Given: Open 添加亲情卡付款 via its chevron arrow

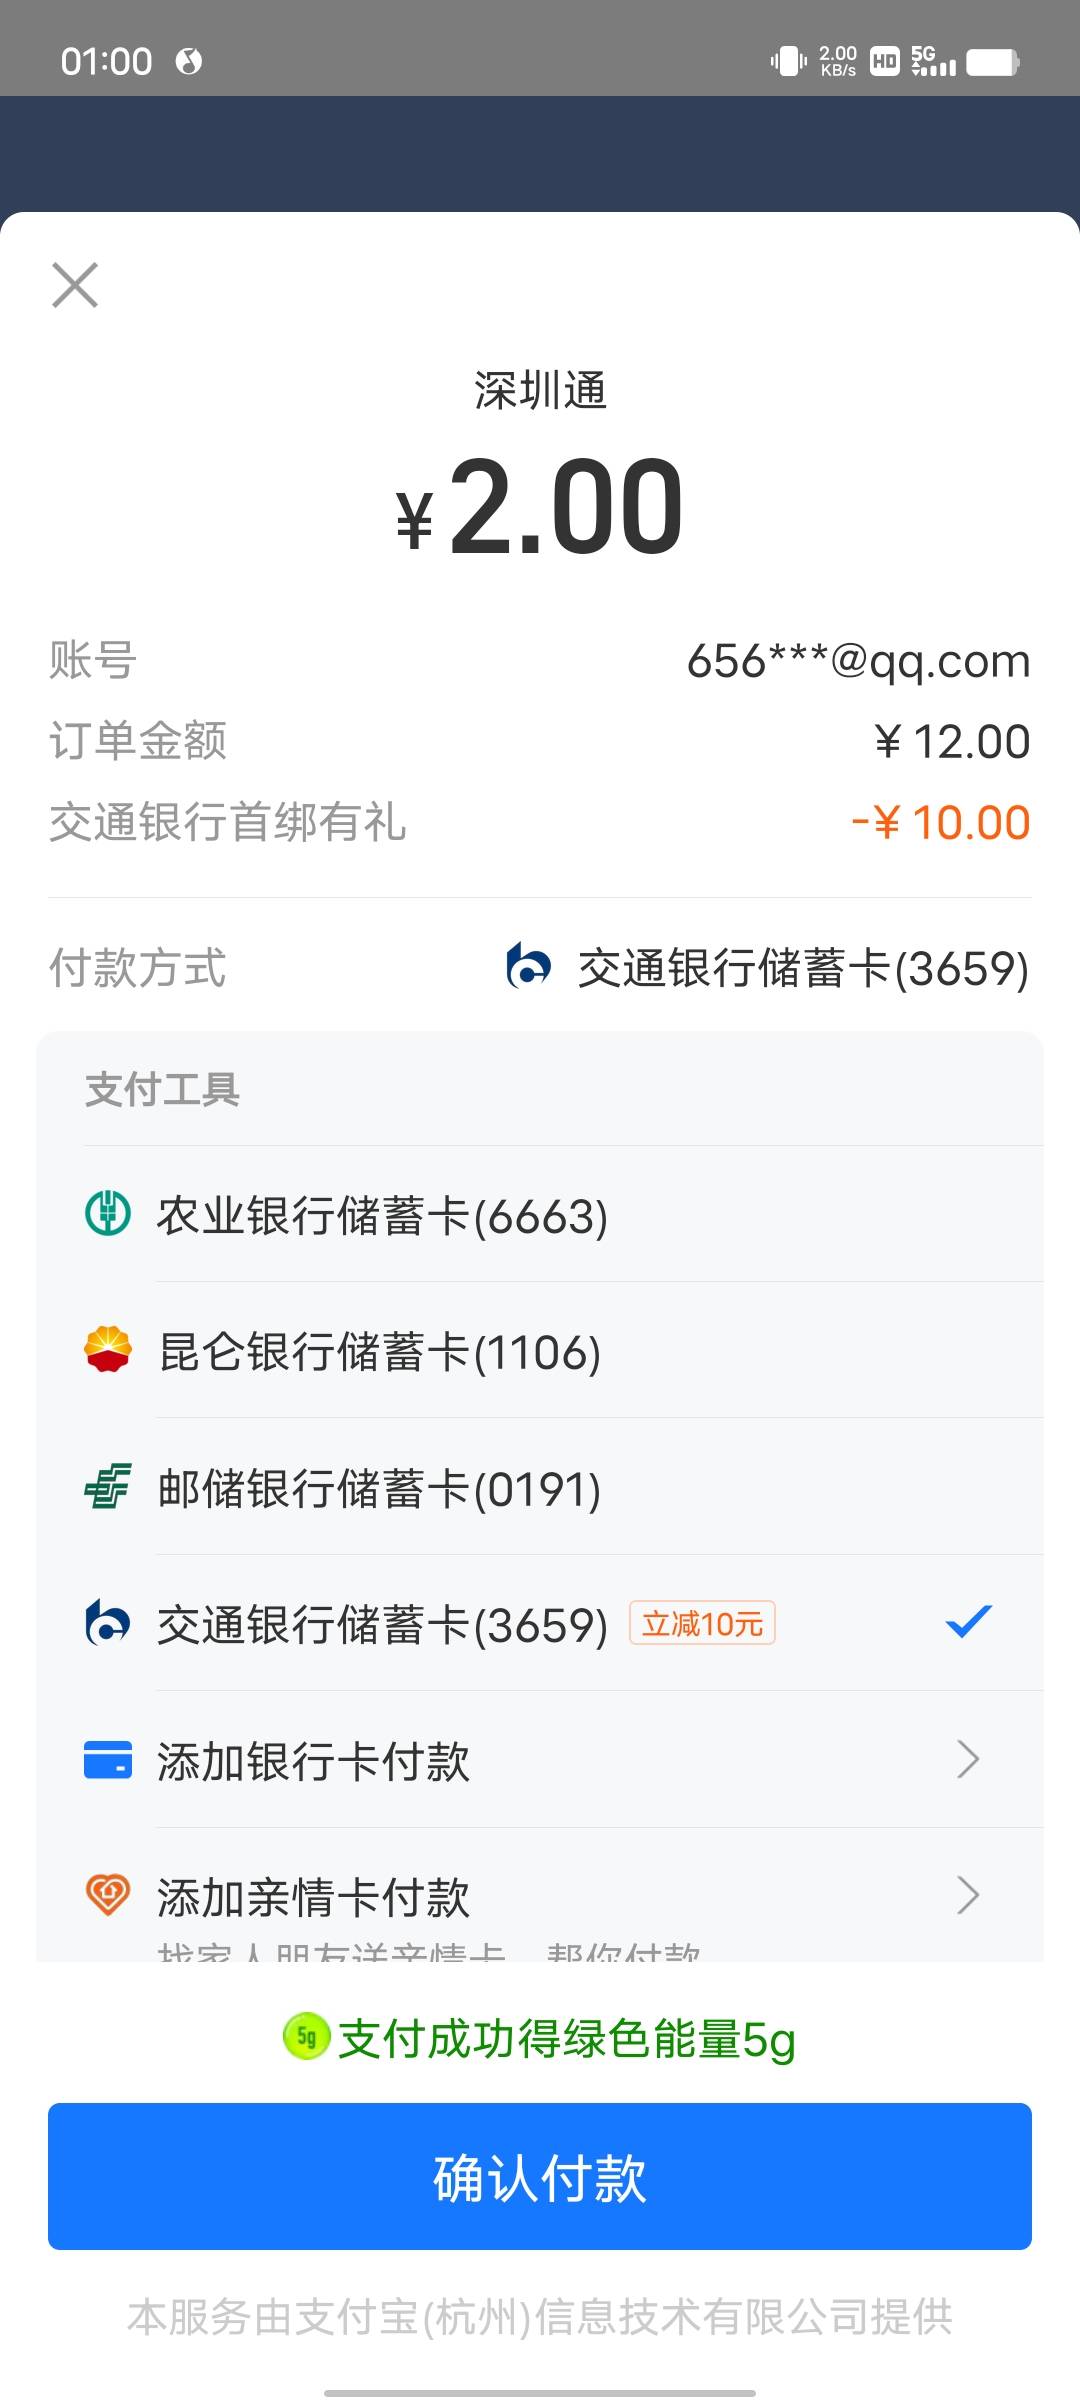Looking at the screenshot, I should (x=967, y=1895).
